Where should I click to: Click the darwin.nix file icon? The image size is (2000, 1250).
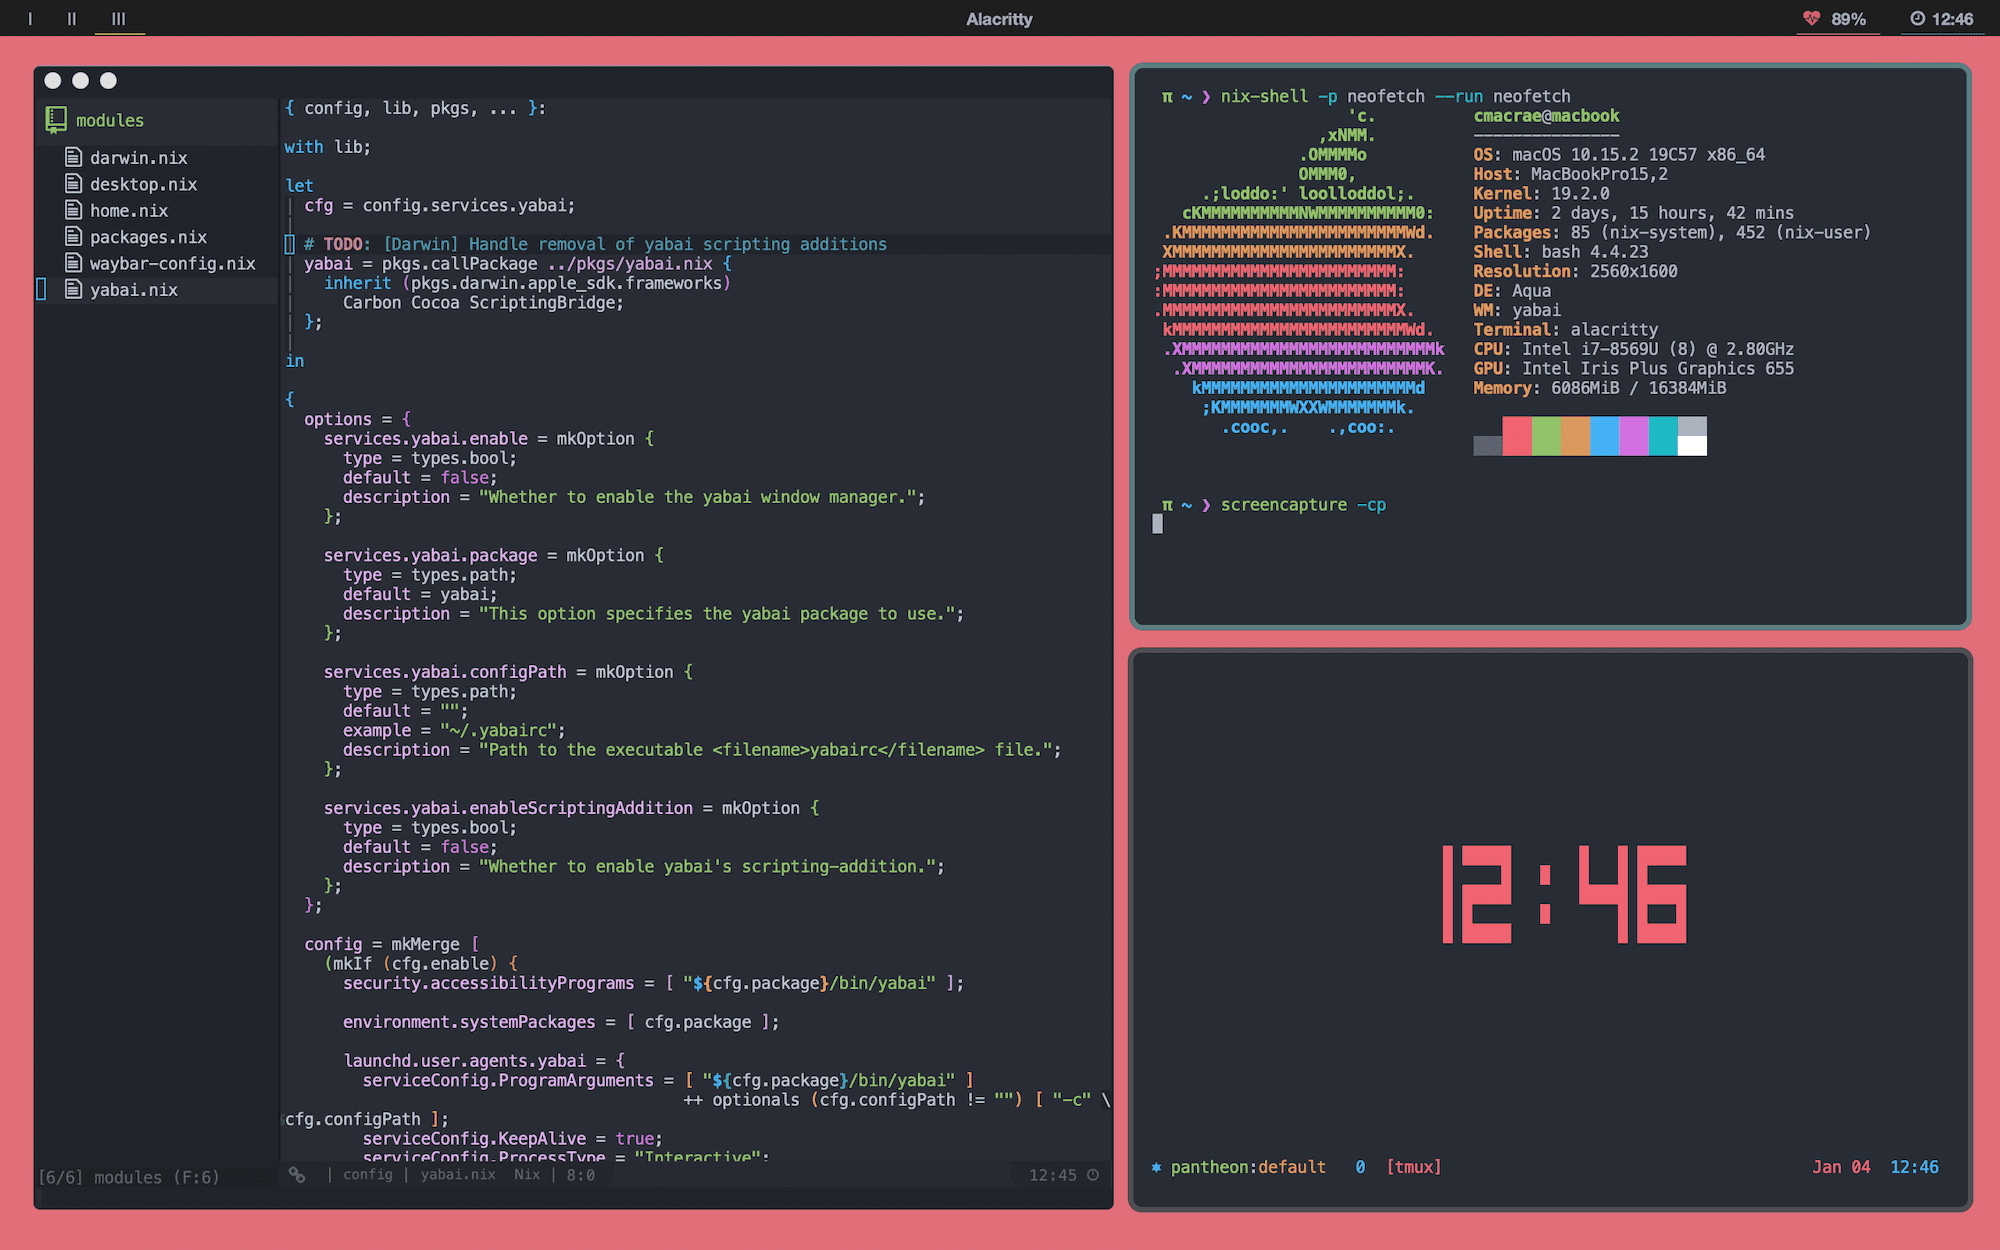click(x=73, y=157)
